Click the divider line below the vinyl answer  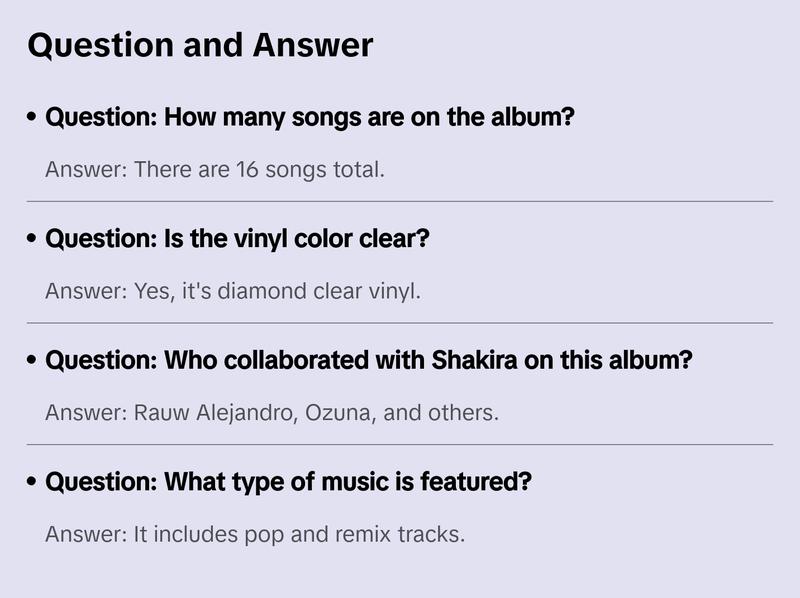pyautogui.click(x=400, y=323)
